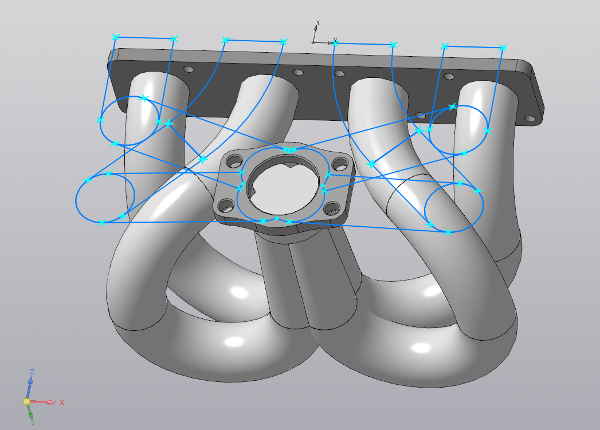Click the blue Z axis arrow
The width and height of the screenshot is (600, 430).
[30, 383]
